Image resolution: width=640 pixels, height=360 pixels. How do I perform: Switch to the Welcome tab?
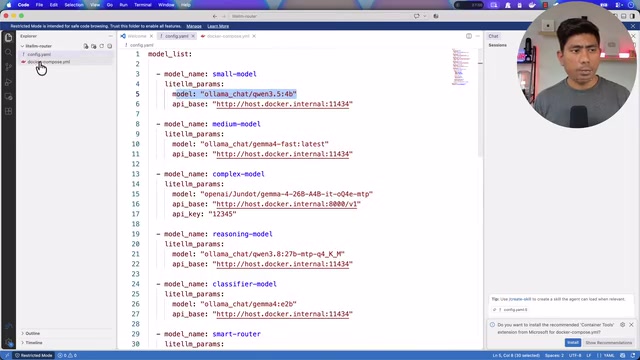pyautogui.click(x=136, y=36)
